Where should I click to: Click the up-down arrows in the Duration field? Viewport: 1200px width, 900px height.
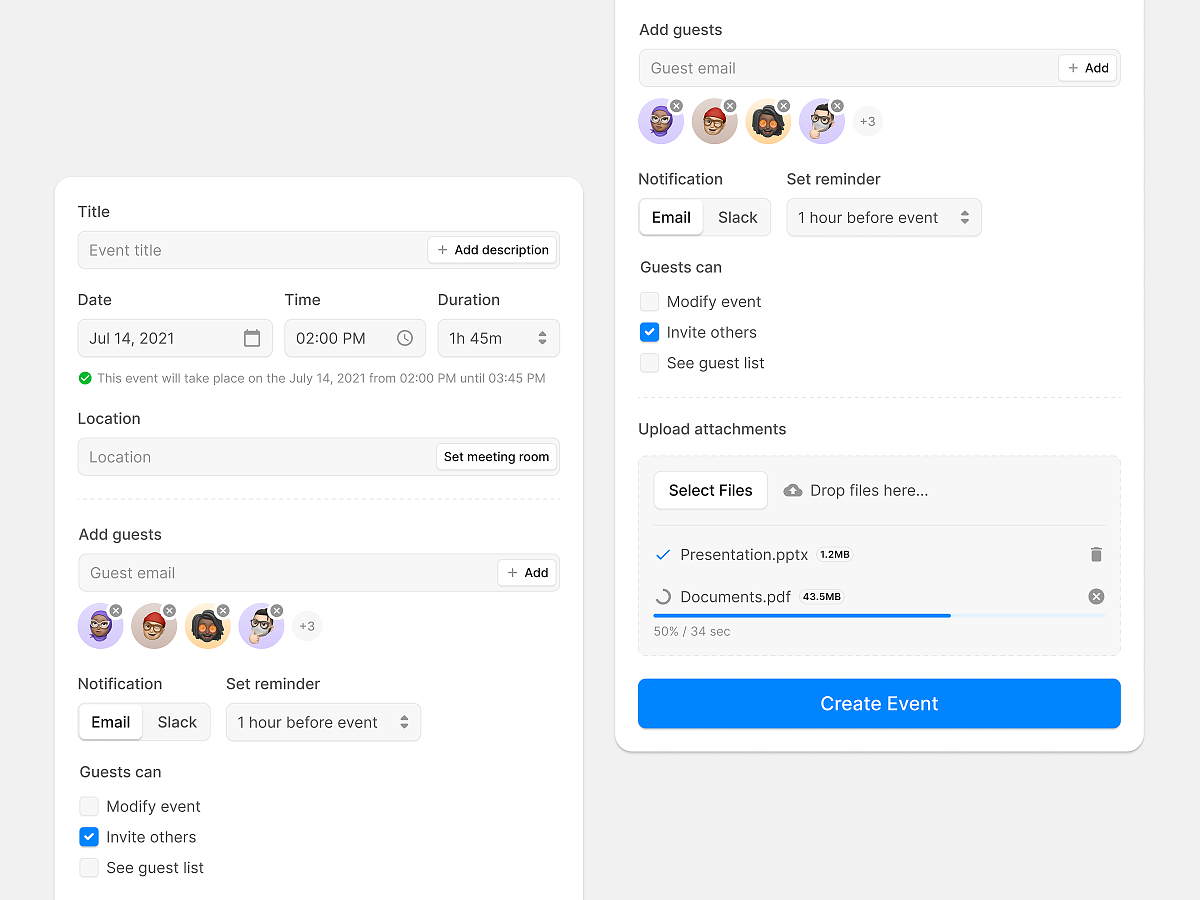click(x=542, y=338)
